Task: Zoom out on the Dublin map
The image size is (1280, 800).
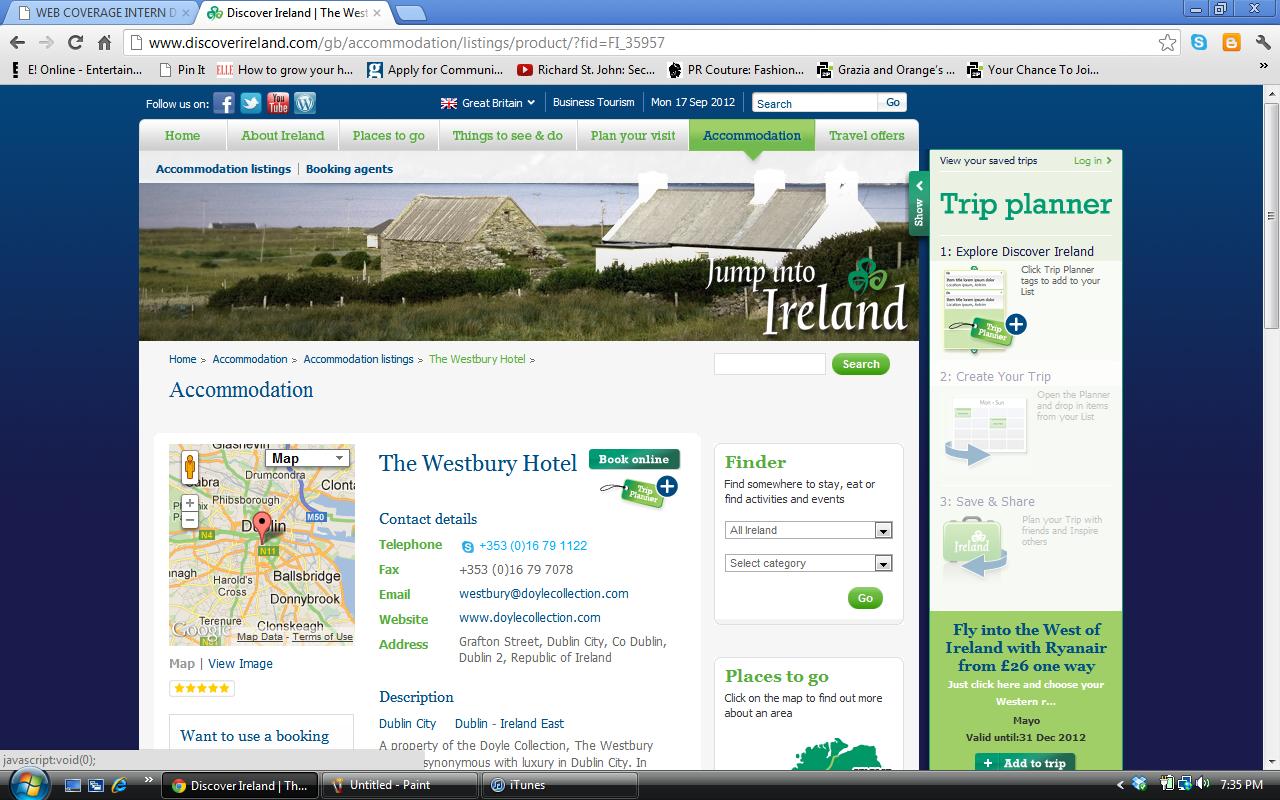Action: [190, 520]
